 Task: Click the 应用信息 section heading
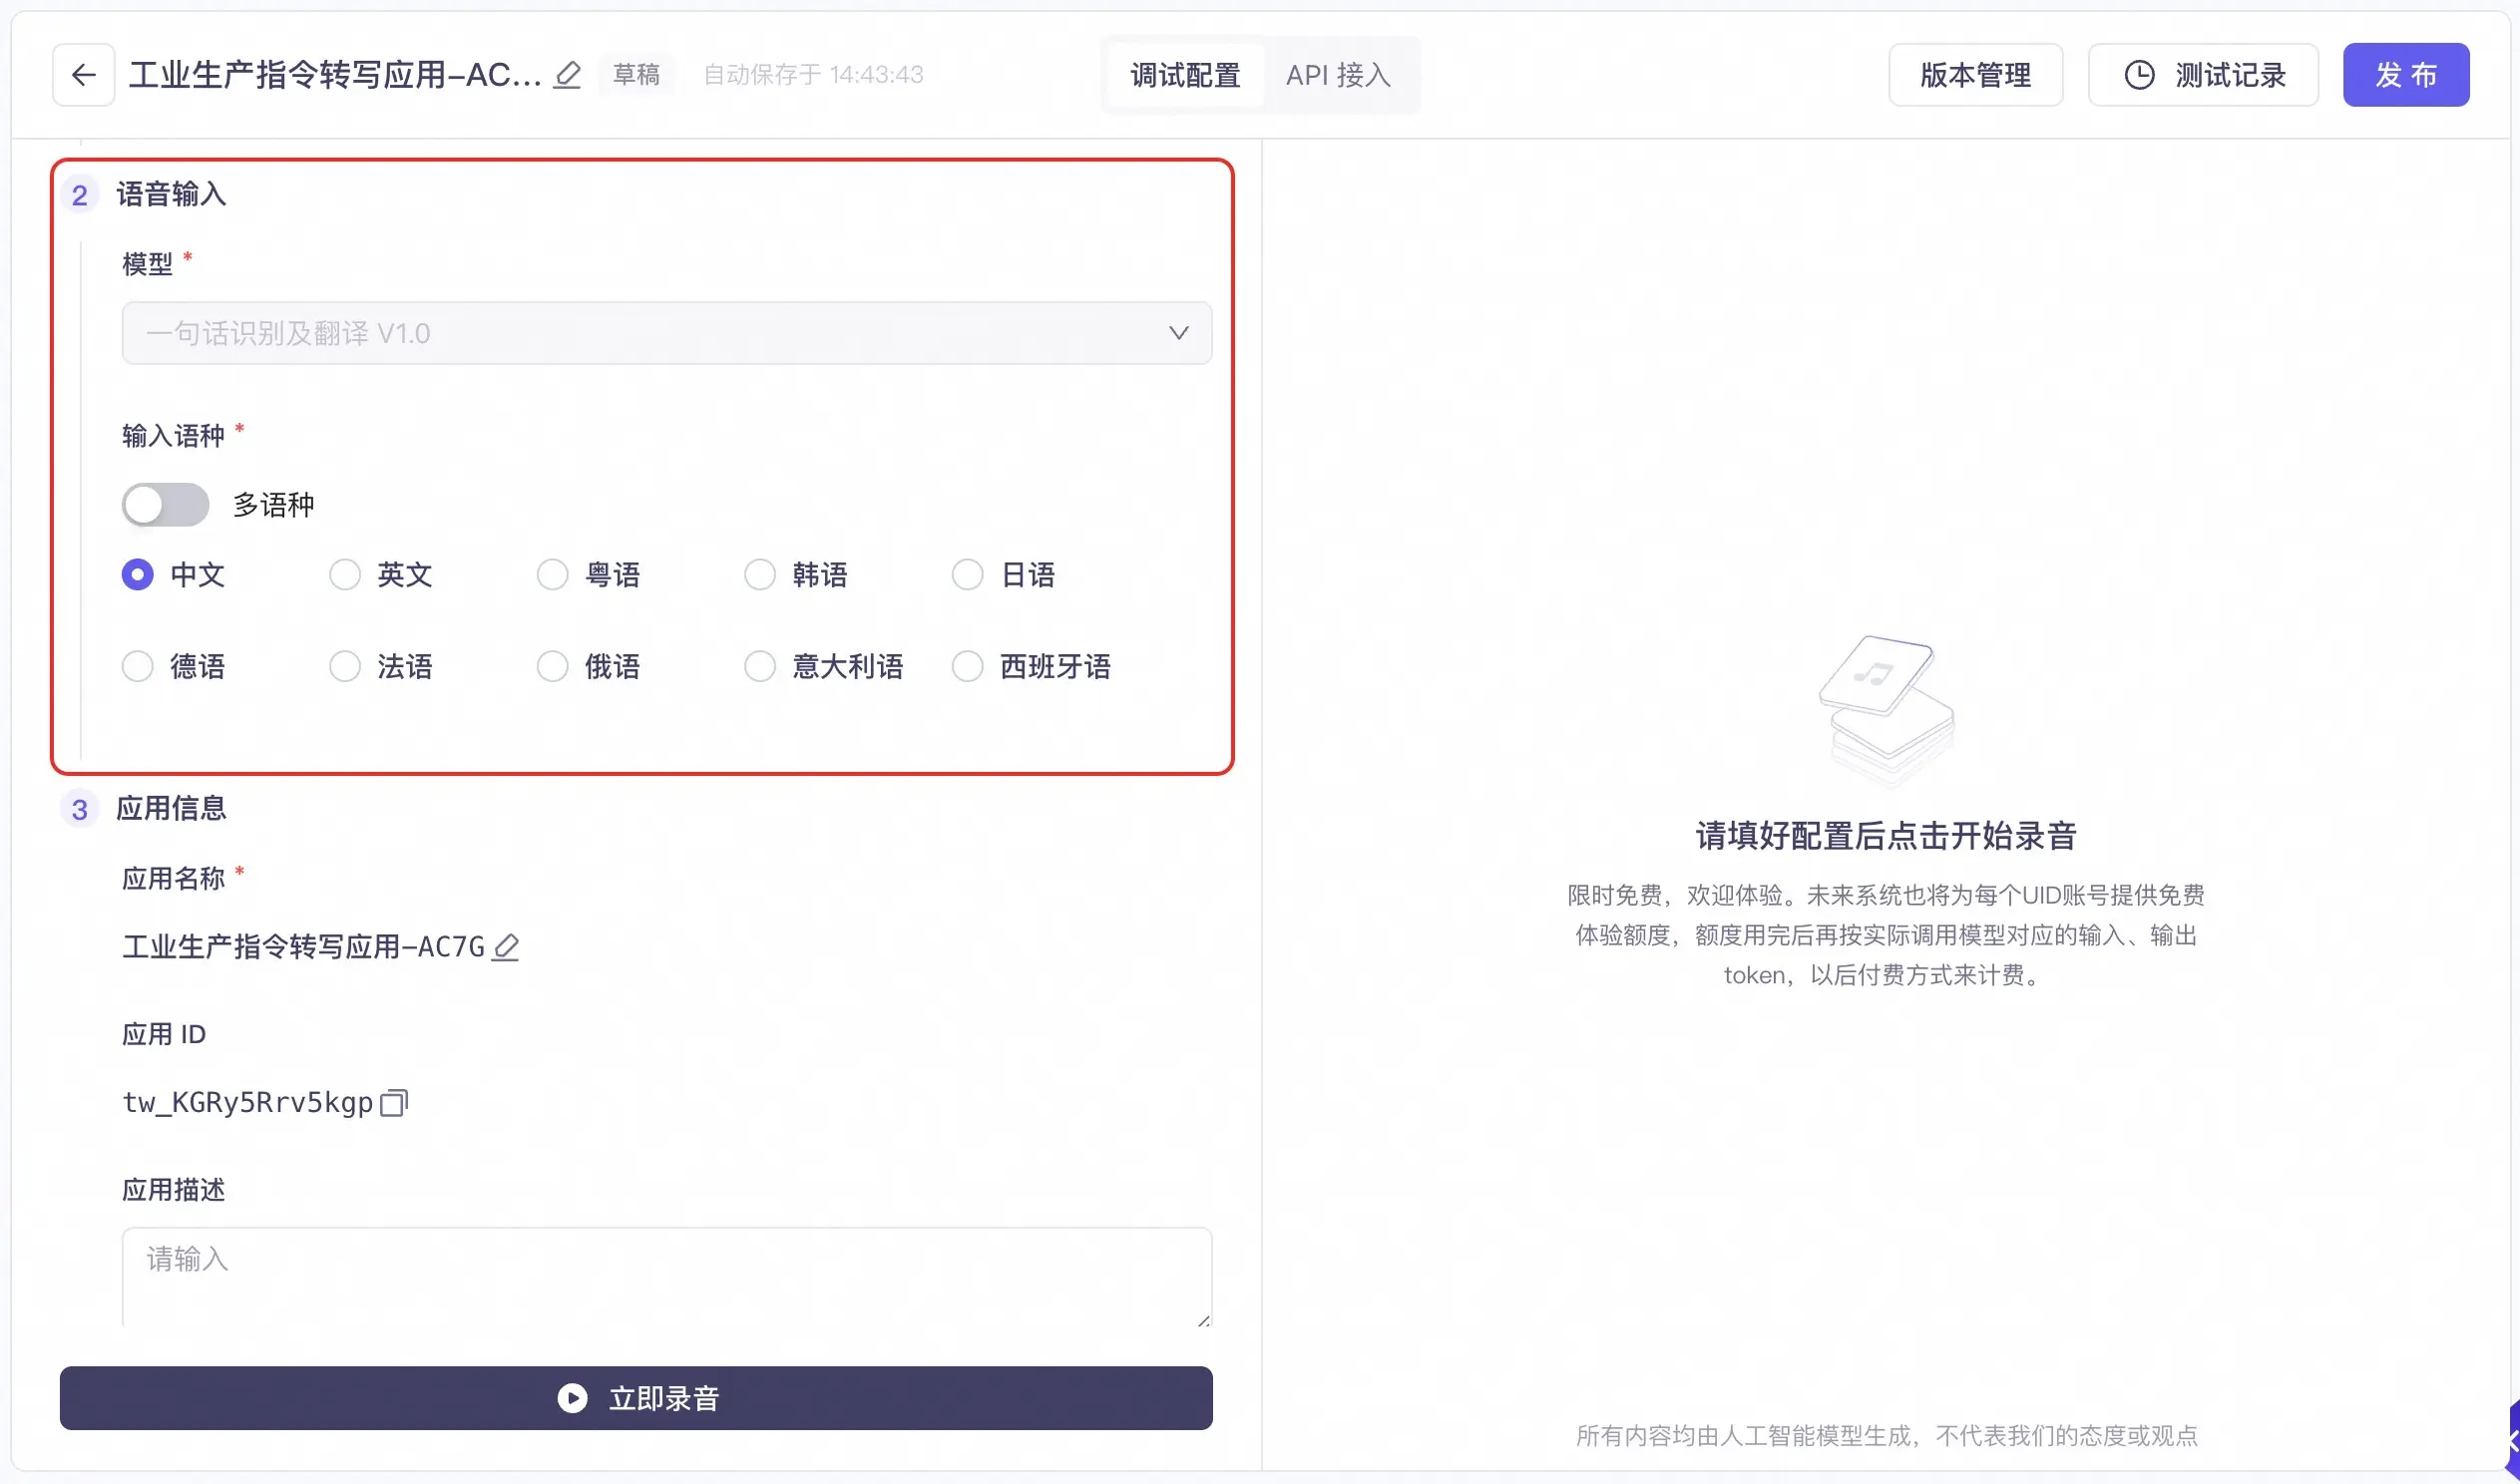tap(171, 809)
